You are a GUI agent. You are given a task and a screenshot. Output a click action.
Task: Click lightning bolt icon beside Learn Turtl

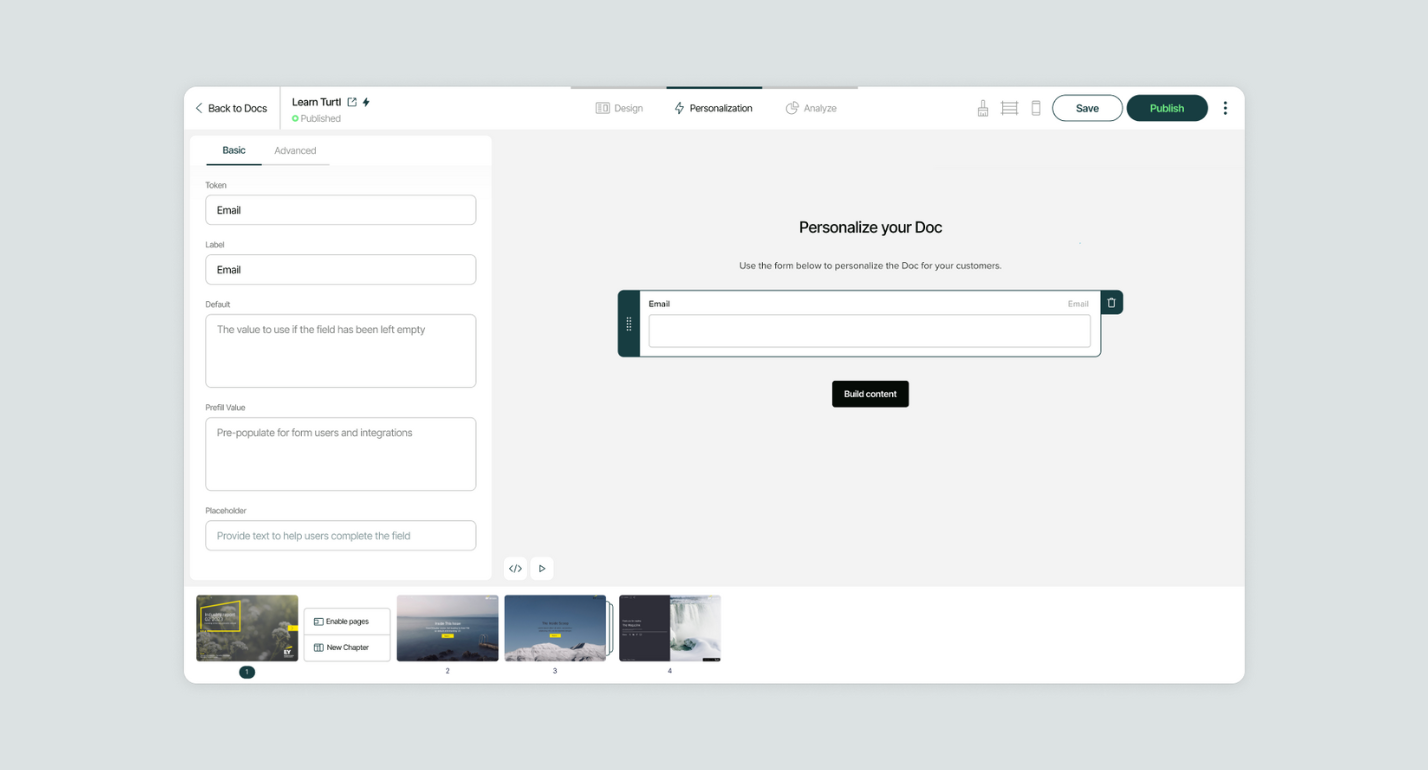tap(366, 102)
